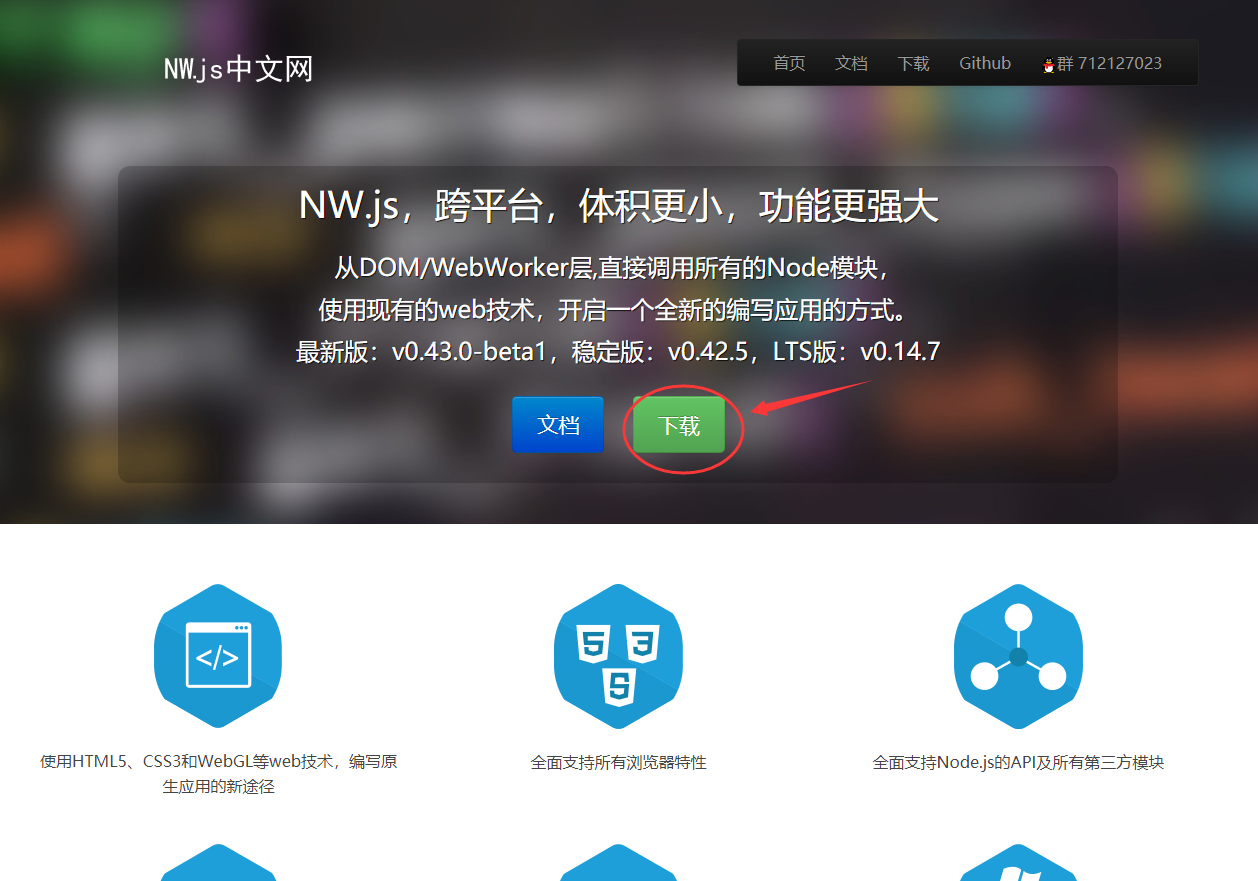Image resolution: width=1258 pixels, height=881 pixels.
Task: Open the Github navigation link
Action: point(984,62)
